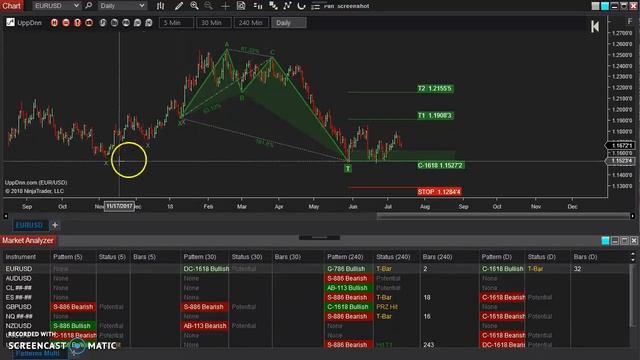Click DC-1618 Bullish cell in EURUSD row
640x360 pixels.
click(205, 269)
